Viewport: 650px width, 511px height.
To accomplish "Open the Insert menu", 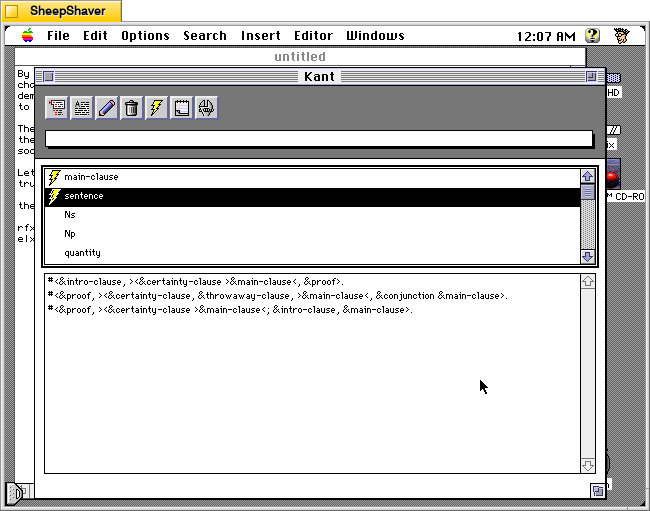I will pos(260,36).
